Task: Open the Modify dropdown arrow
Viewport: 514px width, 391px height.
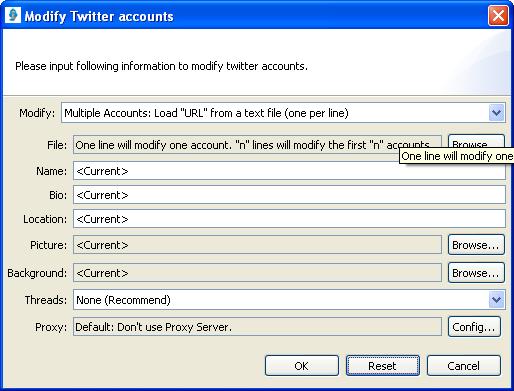Action: click(x=496, y=113)
